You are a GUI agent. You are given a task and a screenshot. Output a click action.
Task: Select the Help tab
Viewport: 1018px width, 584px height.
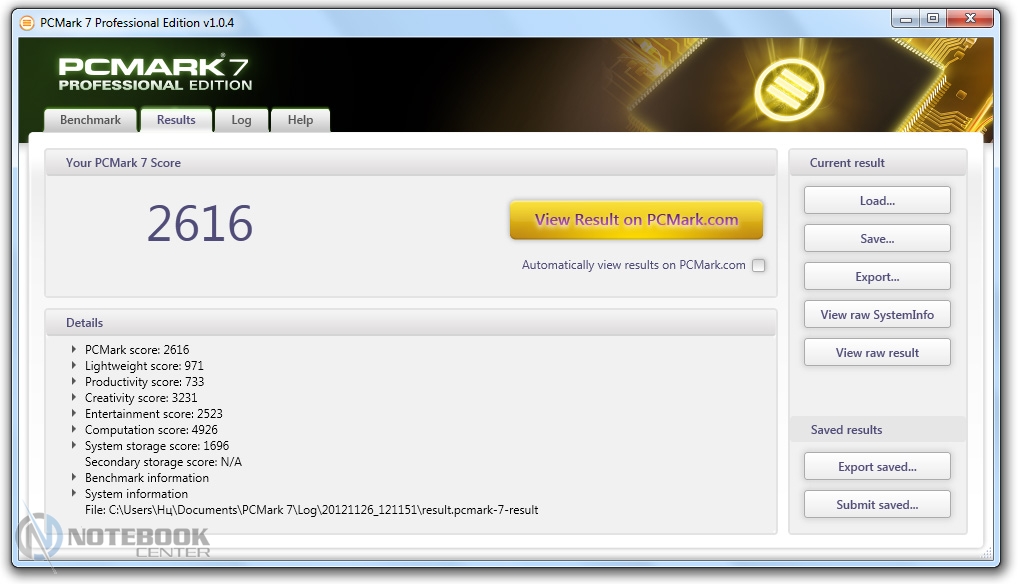pyautogui.click(x=300, y=120)
